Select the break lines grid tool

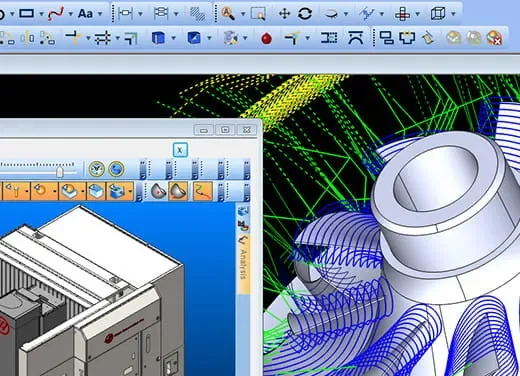(102, 38)
